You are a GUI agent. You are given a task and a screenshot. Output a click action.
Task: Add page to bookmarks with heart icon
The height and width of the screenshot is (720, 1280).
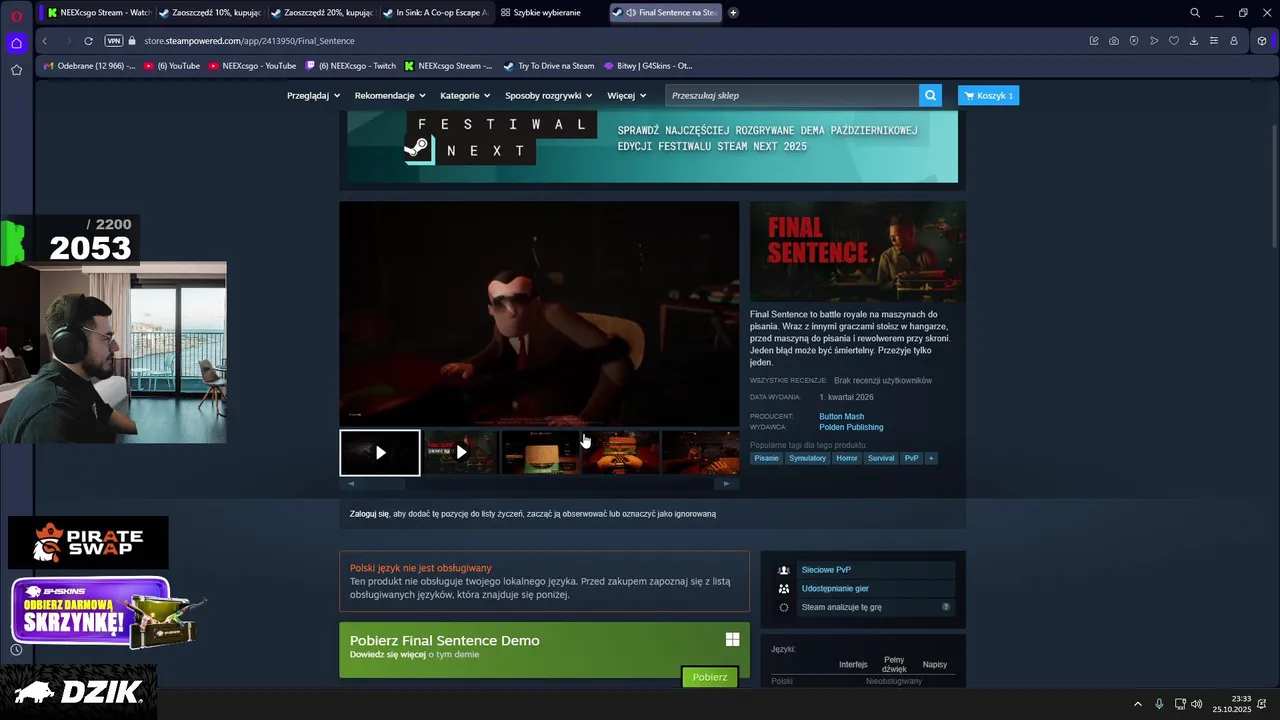click(x=1174, y=41)
